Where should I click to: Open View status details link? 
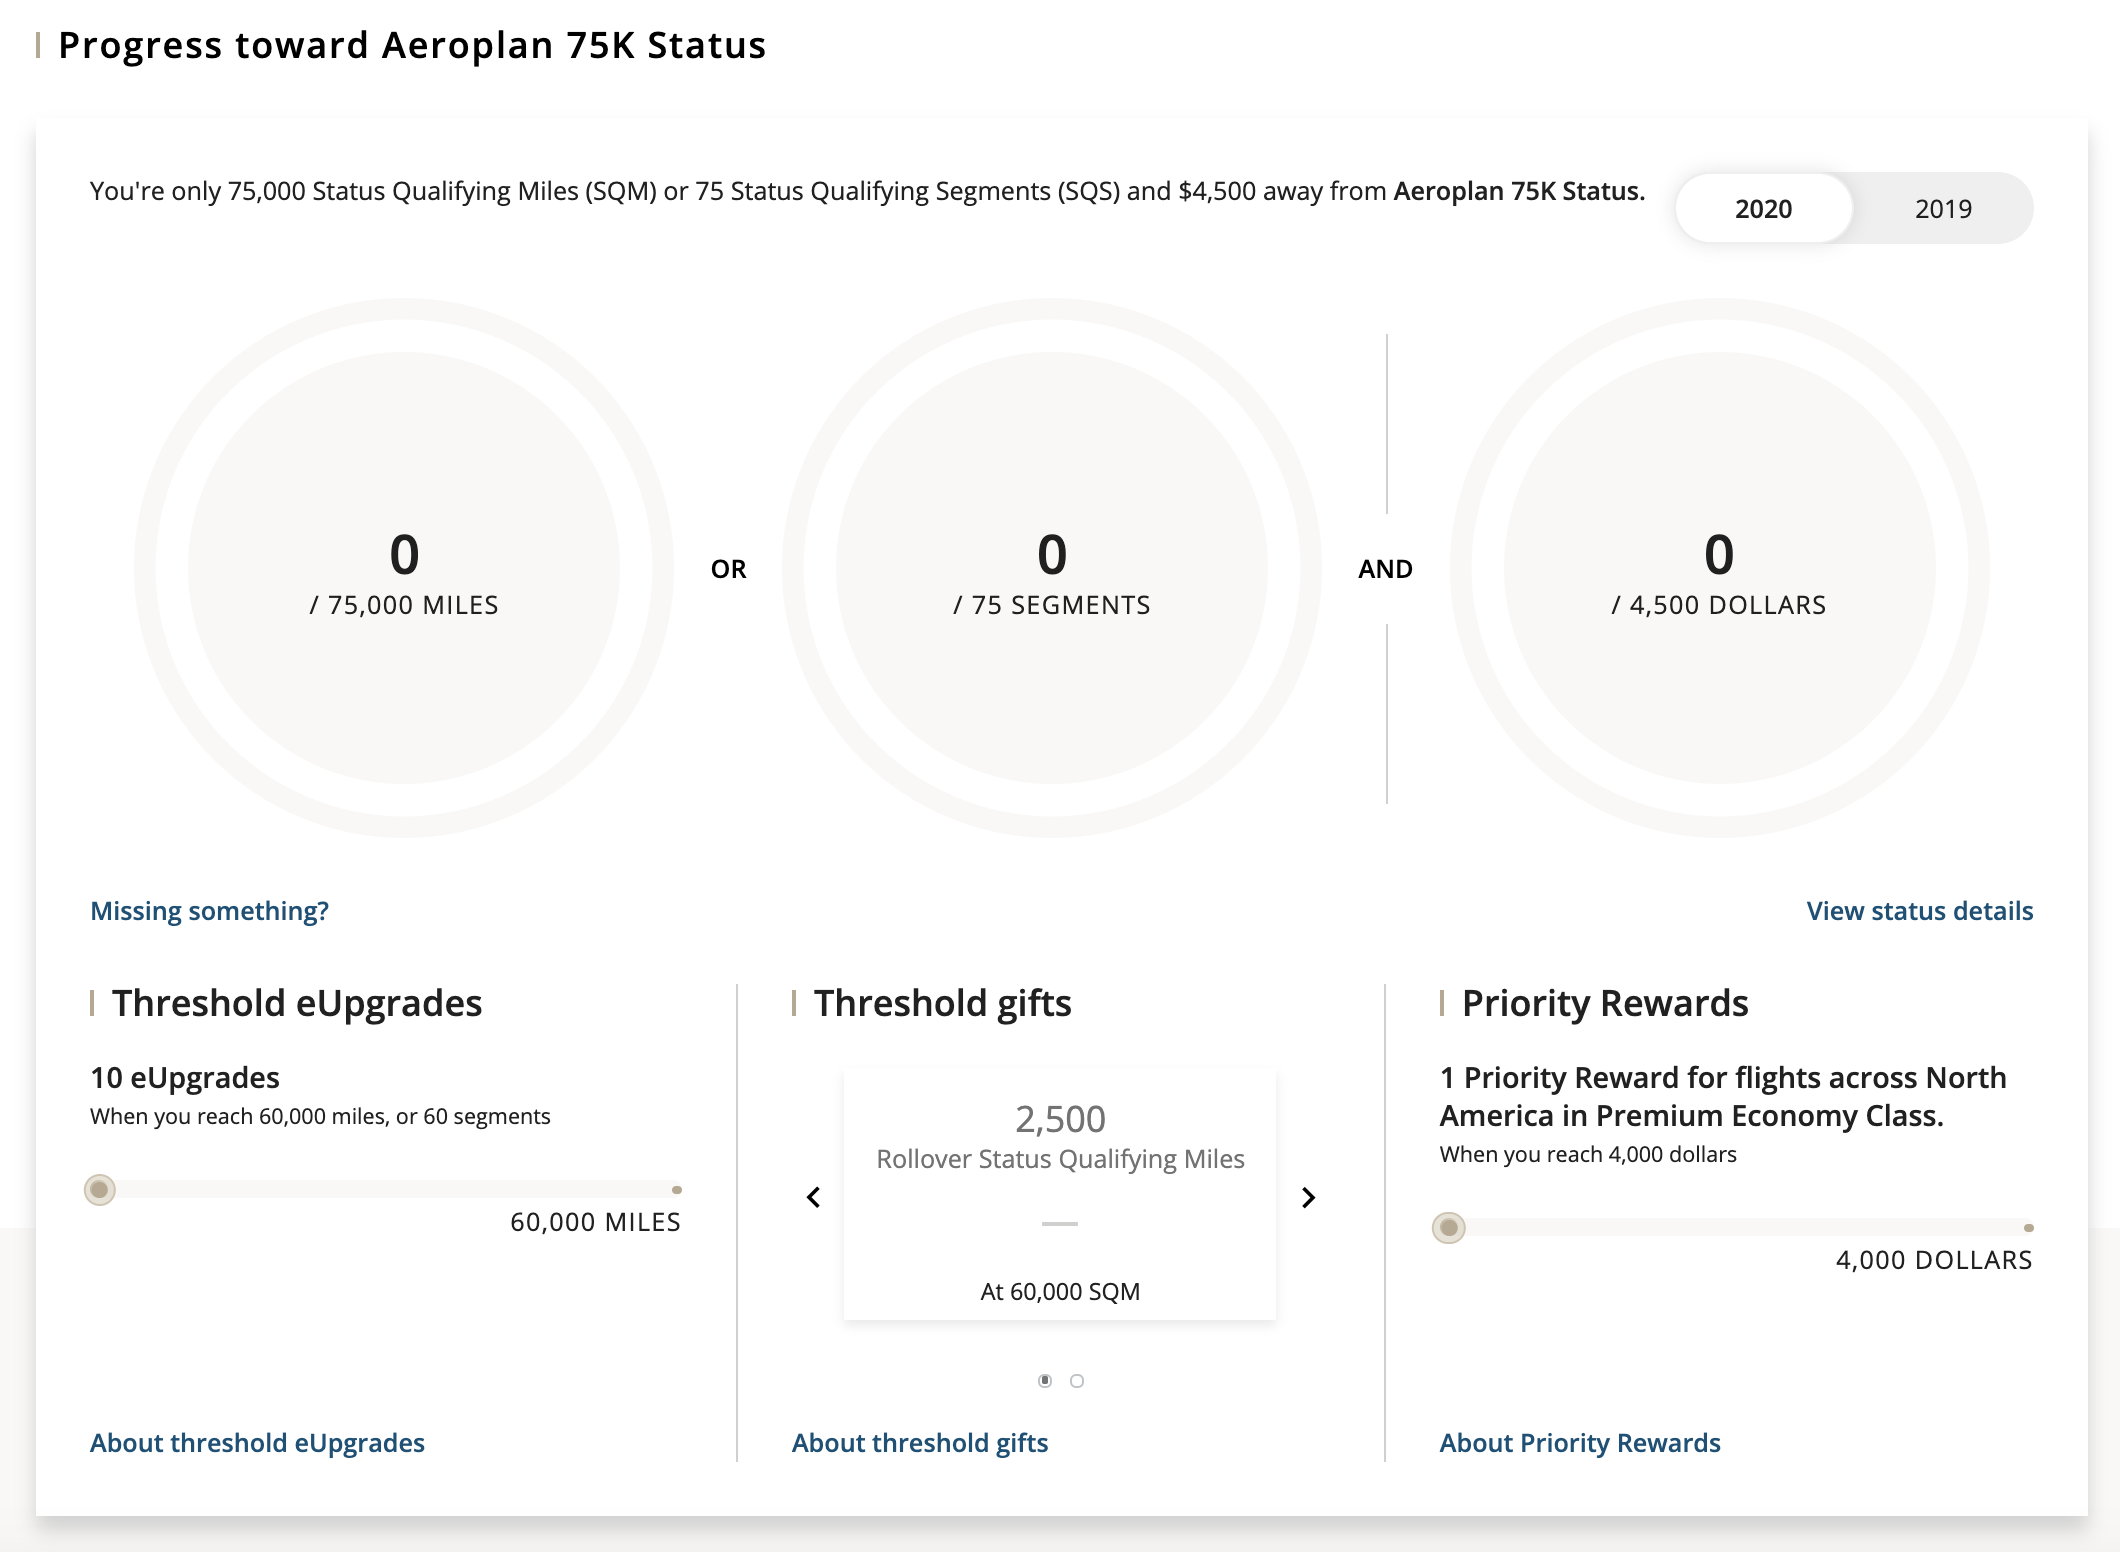tap(1919, 911)
